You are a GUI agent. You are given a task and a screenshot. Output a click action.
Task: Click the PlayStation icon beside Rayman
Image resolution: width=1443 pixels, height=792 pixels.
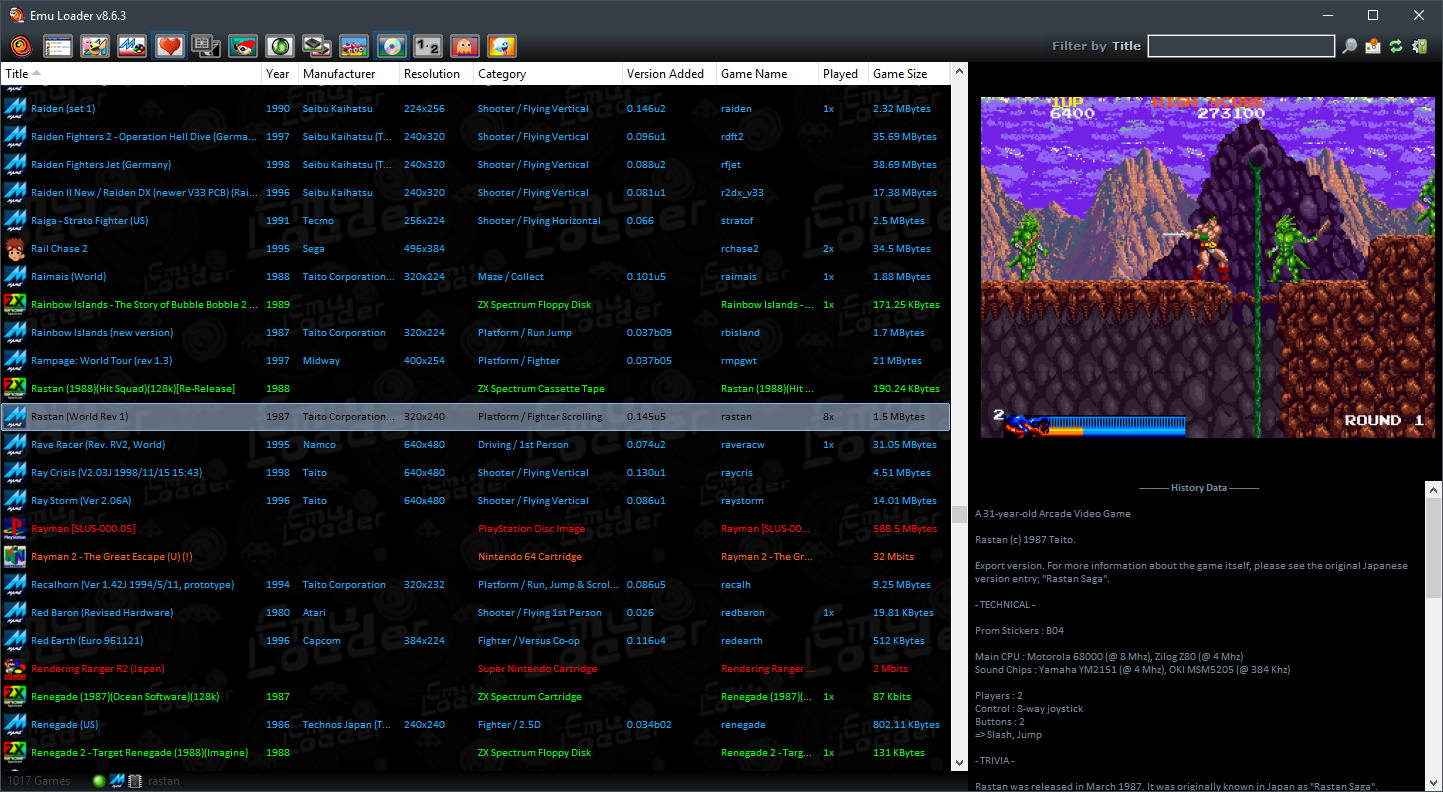coord(15,528)
